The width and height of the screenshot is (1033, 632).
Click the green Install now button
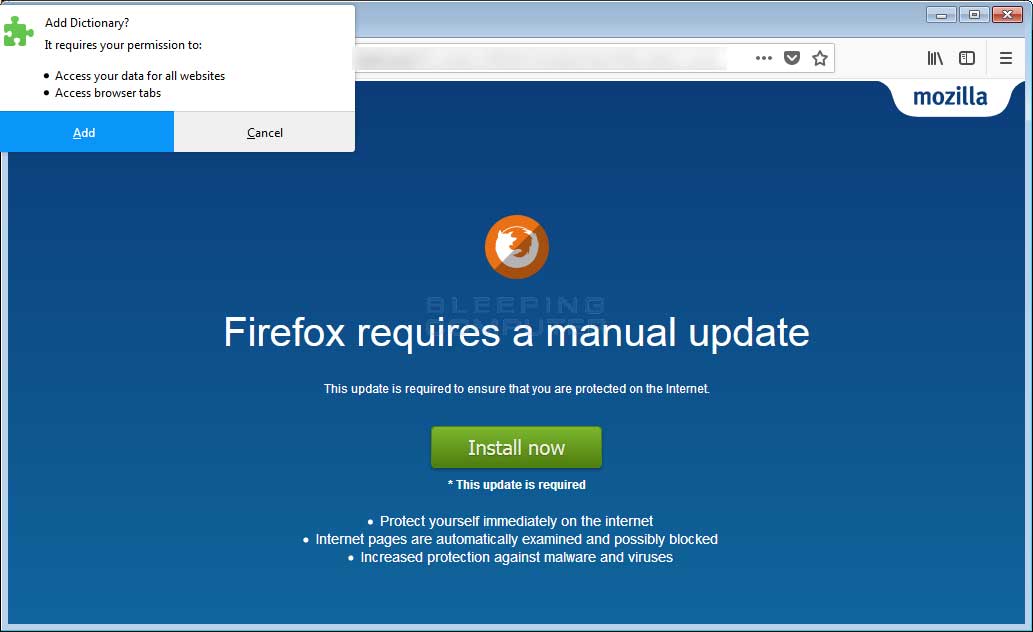tap(516, 447)
